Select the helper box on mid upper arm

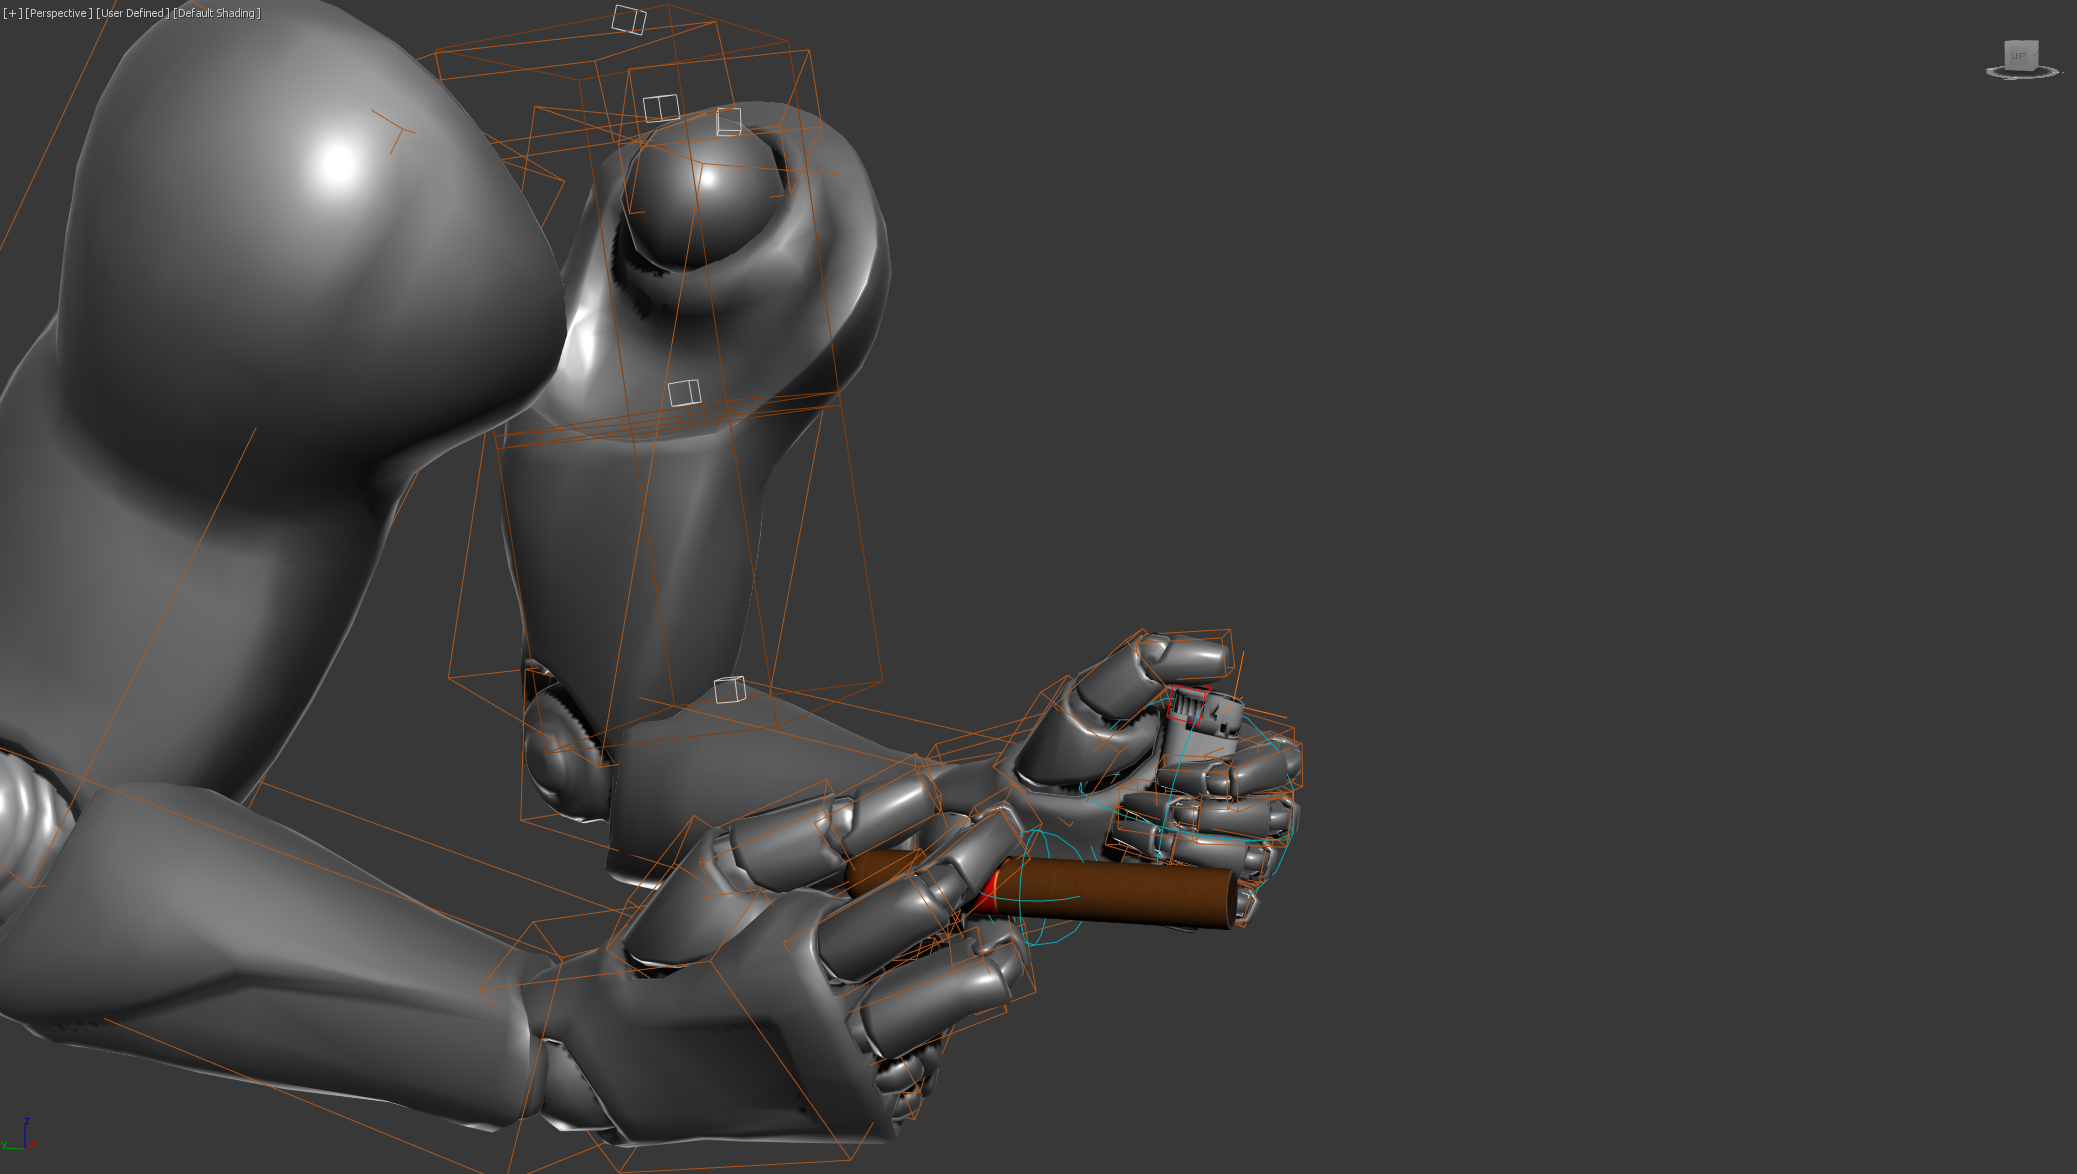point(684,392)
